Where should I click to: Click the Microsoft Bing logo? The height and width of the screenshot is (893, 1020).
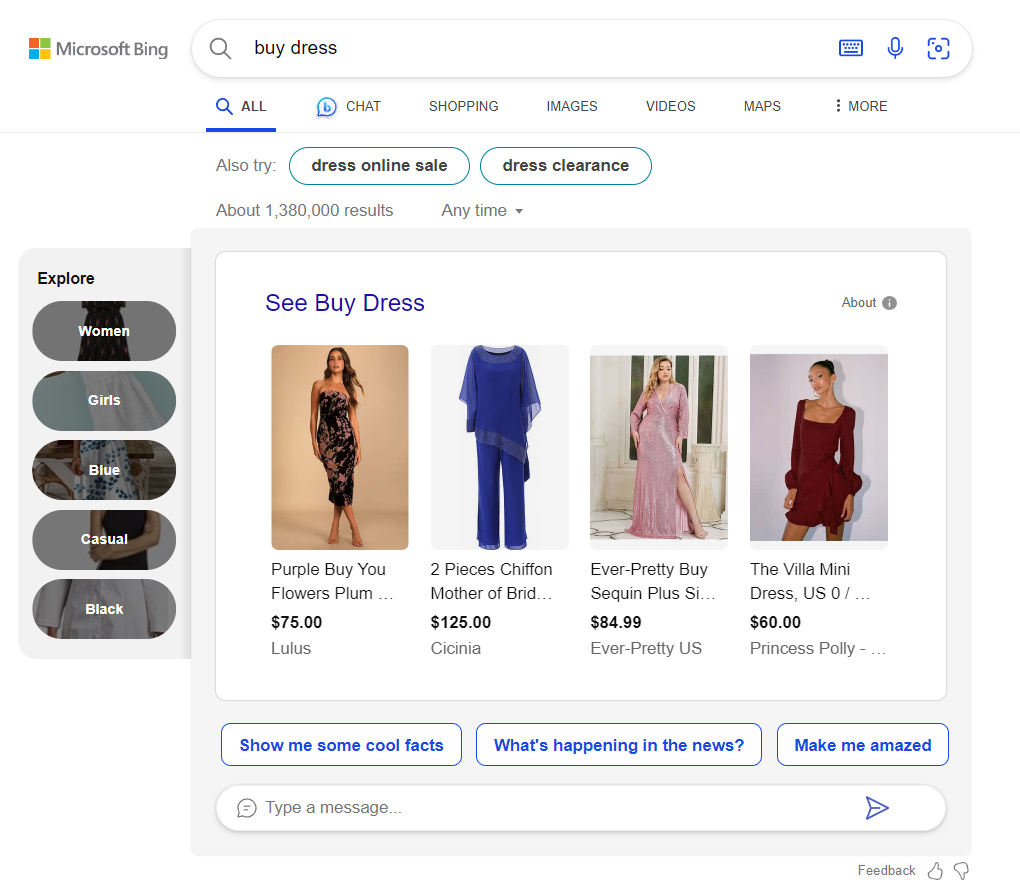[98, 49]
